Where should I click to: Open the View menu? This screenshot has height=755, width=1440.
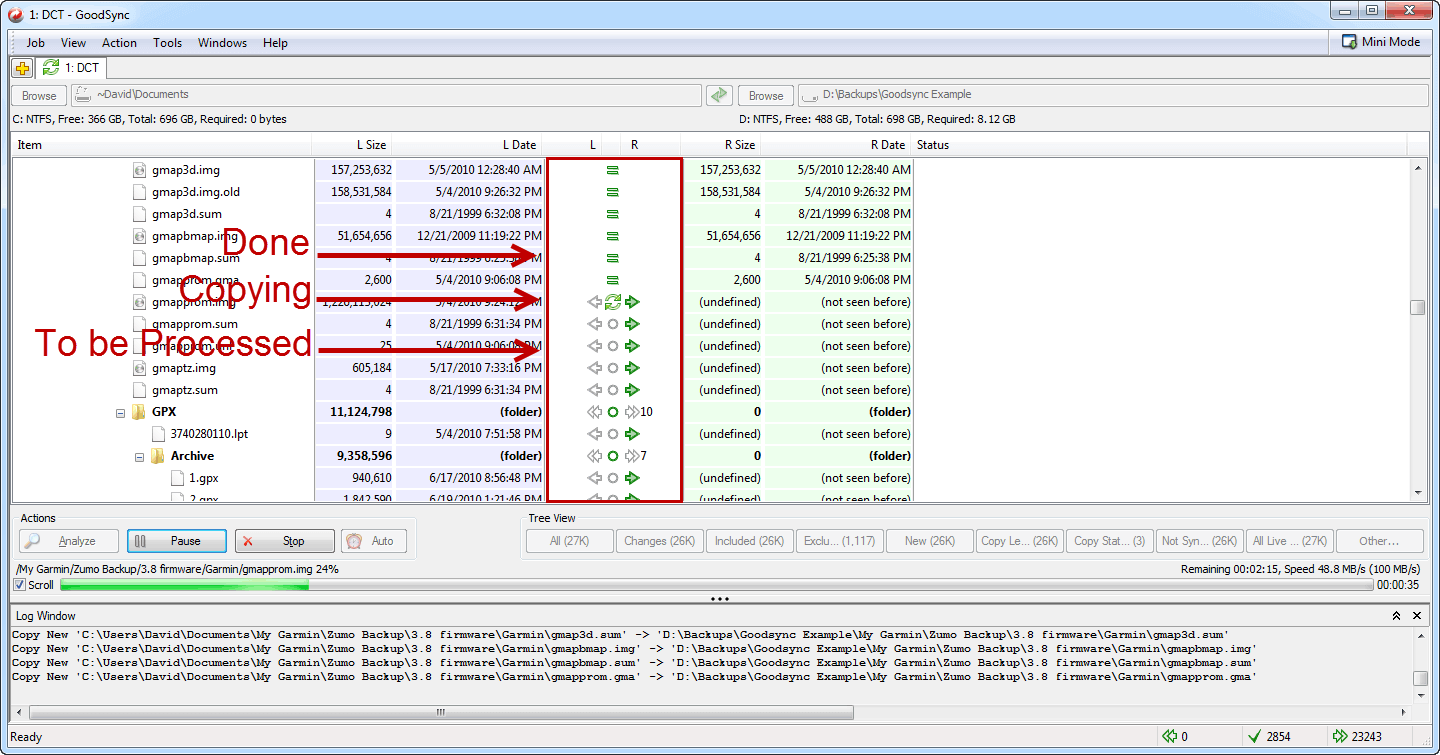point(73,43)
